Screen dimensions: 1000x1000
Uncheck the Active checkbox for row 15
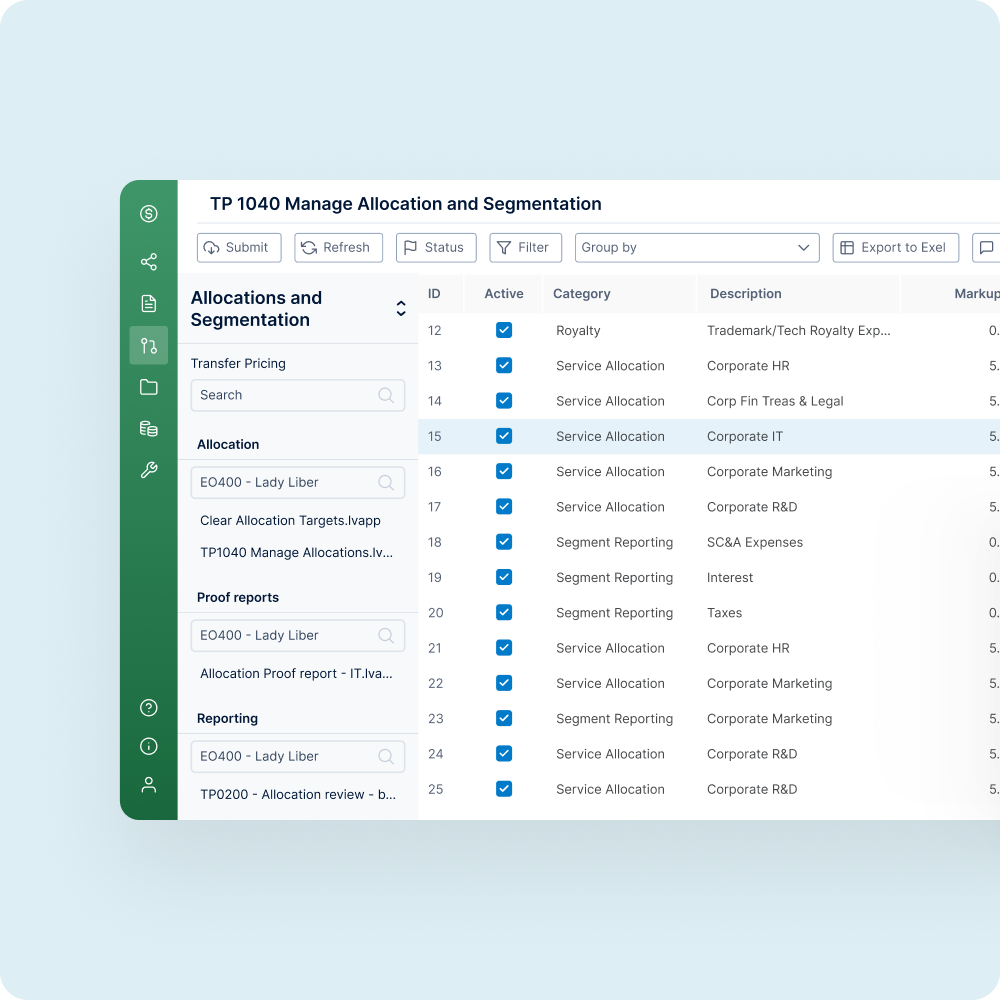pos(504,436)
